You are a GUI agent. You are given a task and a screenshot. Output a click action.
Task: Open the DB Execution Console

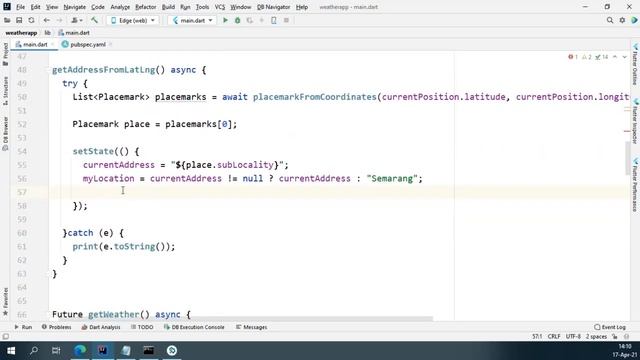(x=194, y=327)
